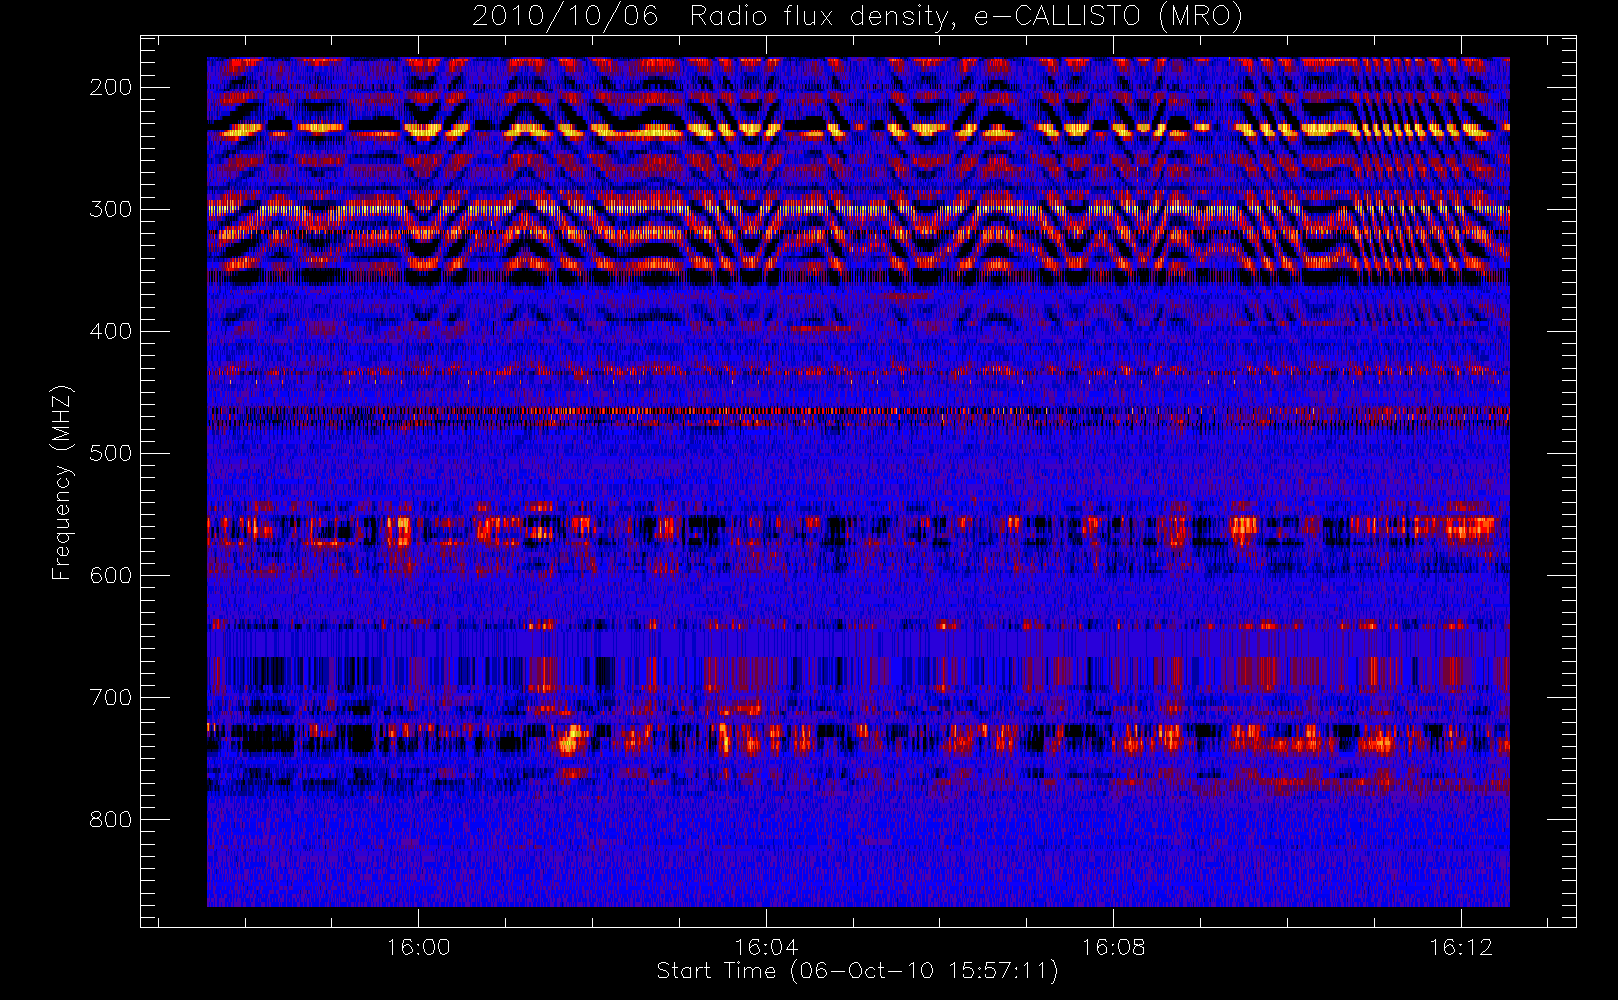Viewport: 1618px width, 1000px height.
Task: Click the 16:04 time tick label
Action: (x=766, y=947)
